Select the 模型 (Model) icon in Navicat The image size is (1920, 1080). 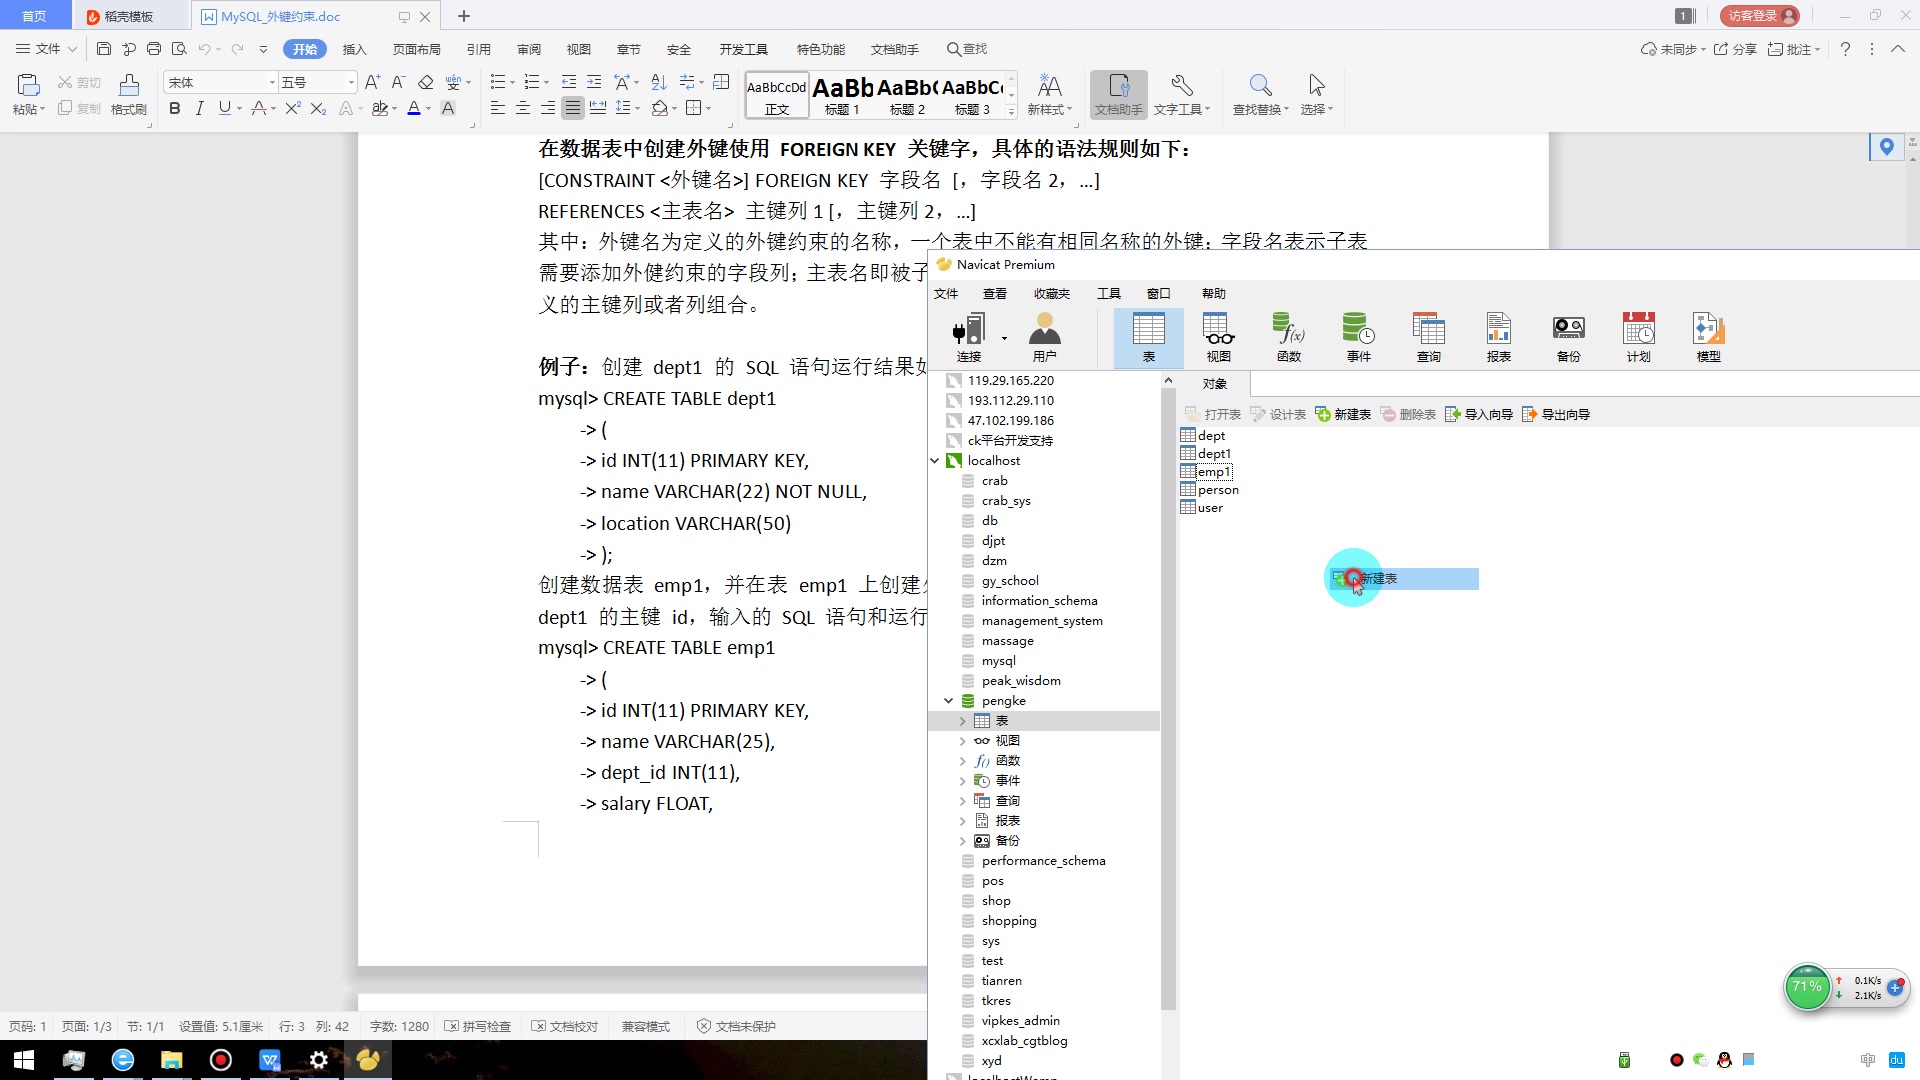click(x=1707, y=335)
